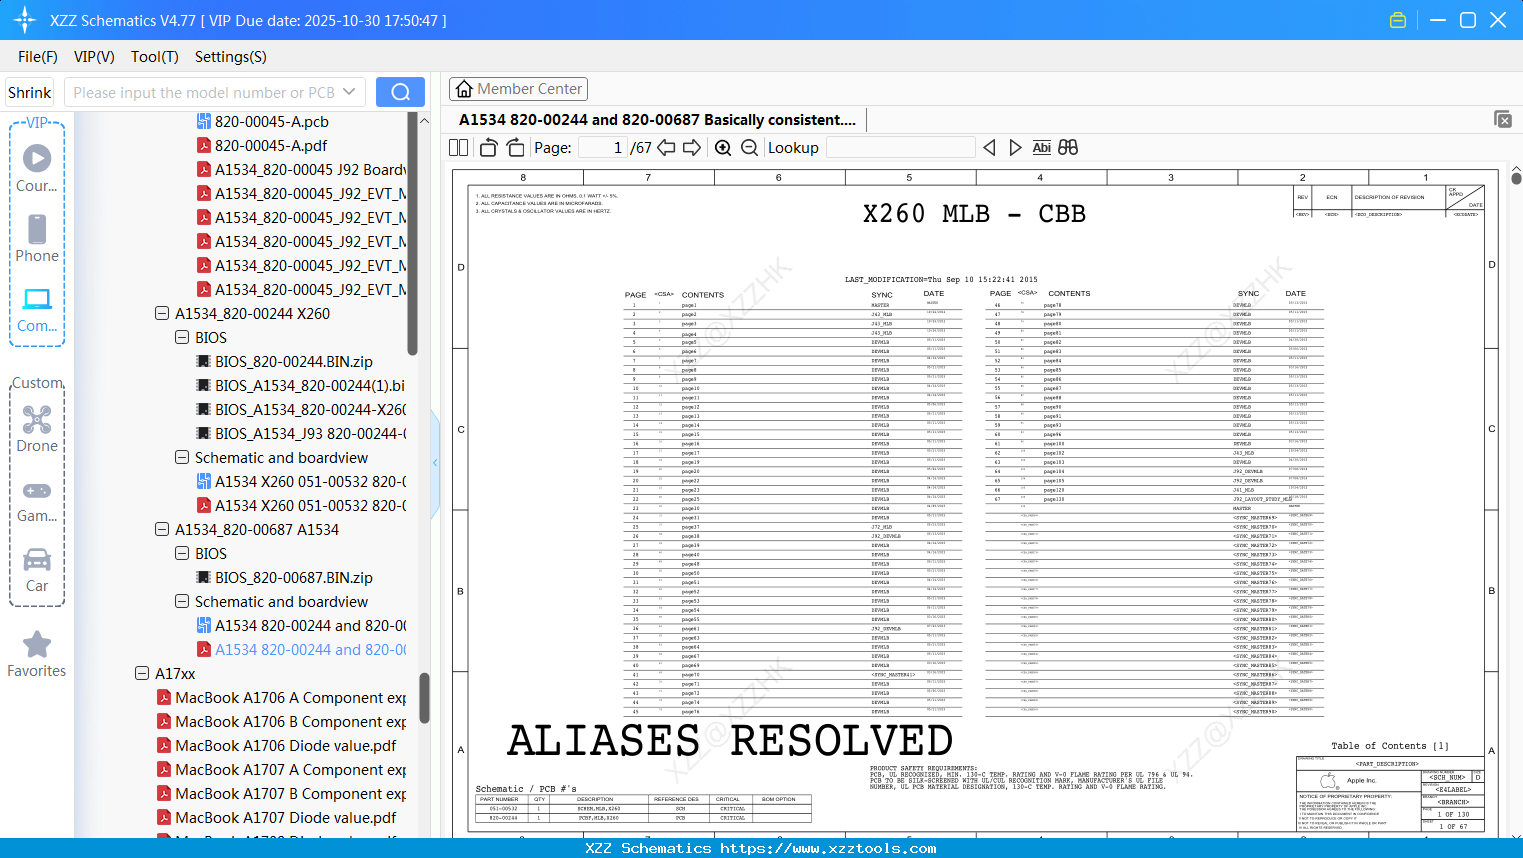Click the file tree scrollbar upper thumb

click(x=413, y=233)
